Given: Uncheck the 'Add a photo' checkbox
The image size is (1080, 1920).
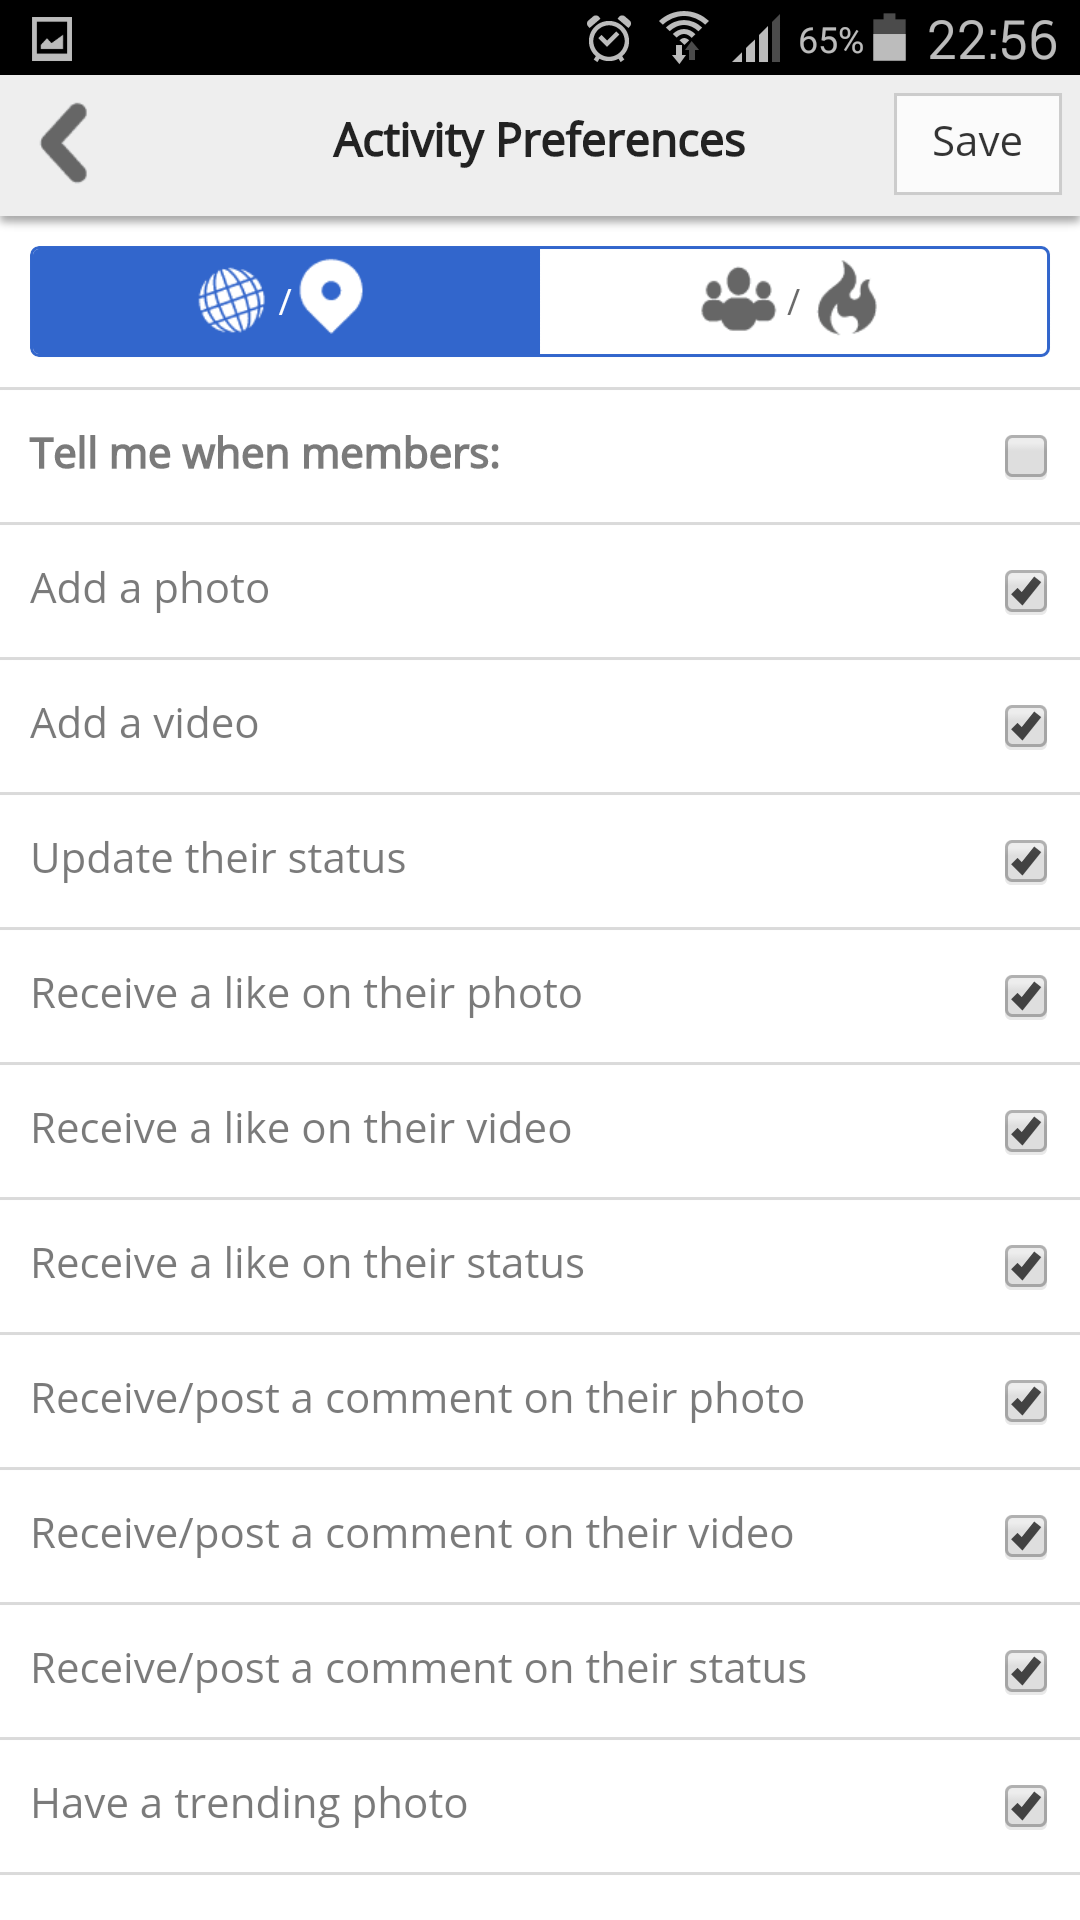Looking at the screenshot, I should coord(1025,591).
